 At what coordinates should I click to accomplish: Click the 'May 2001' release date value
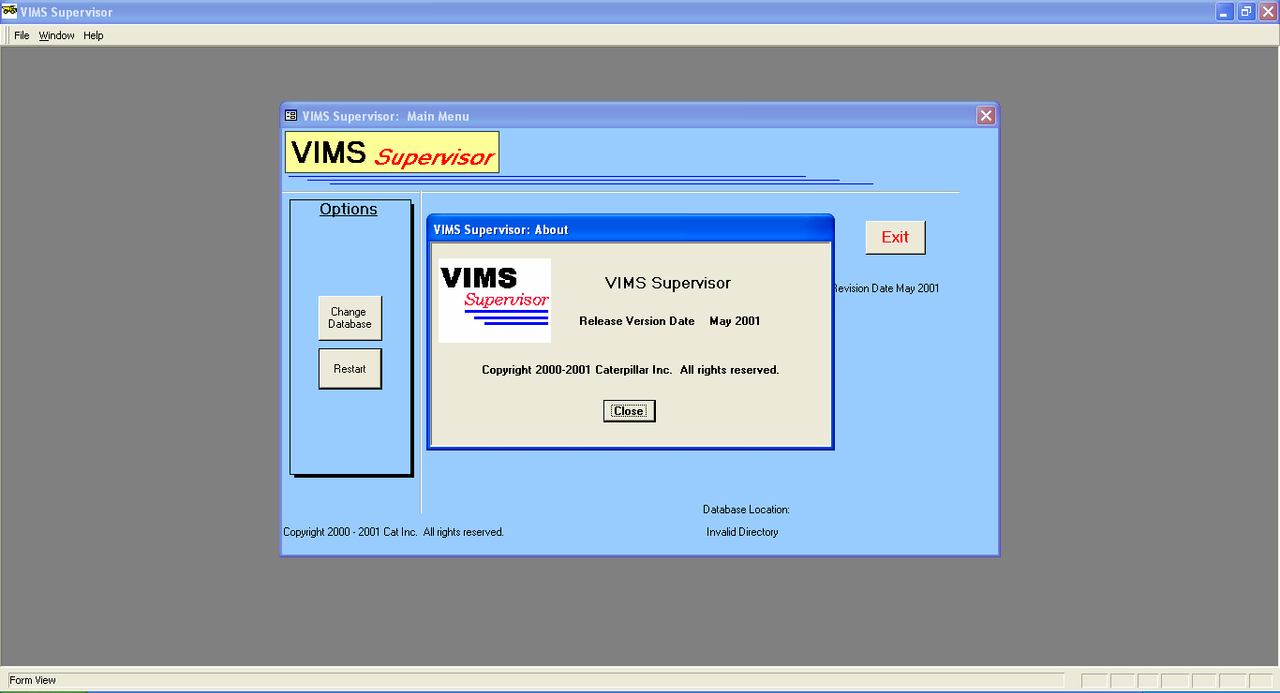pos(735,321)
